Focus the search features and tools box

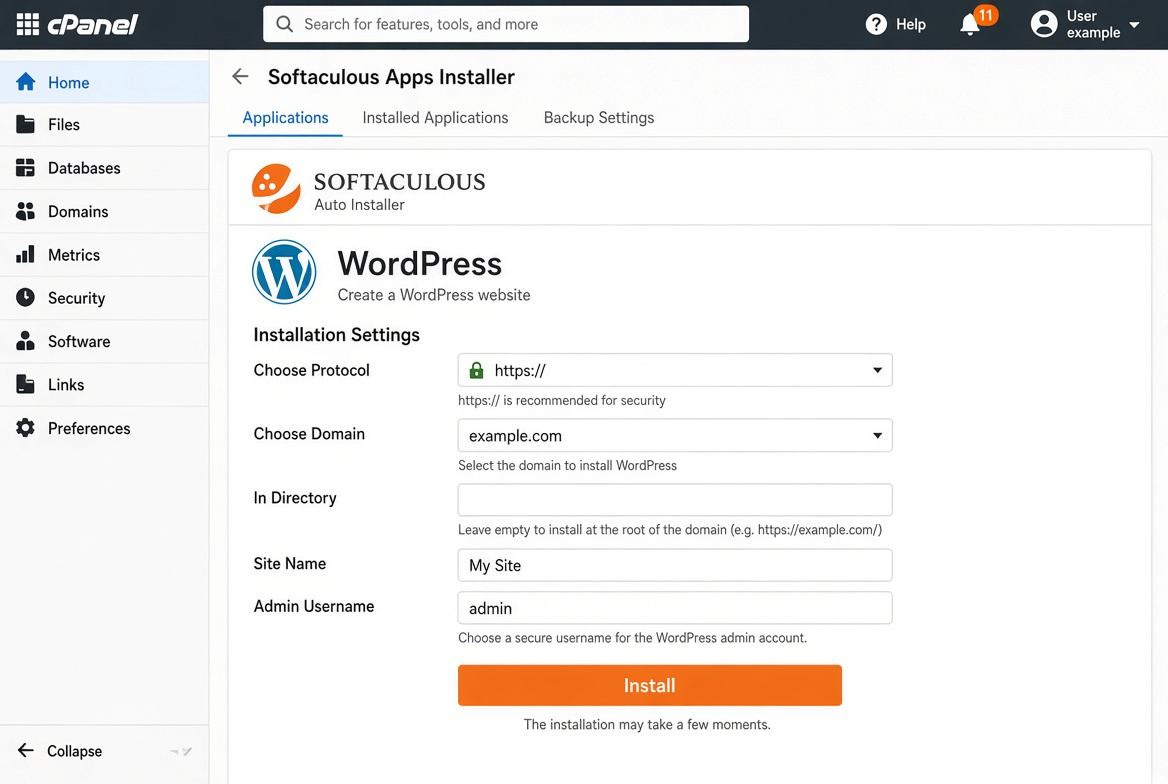(x=506, y=24)
